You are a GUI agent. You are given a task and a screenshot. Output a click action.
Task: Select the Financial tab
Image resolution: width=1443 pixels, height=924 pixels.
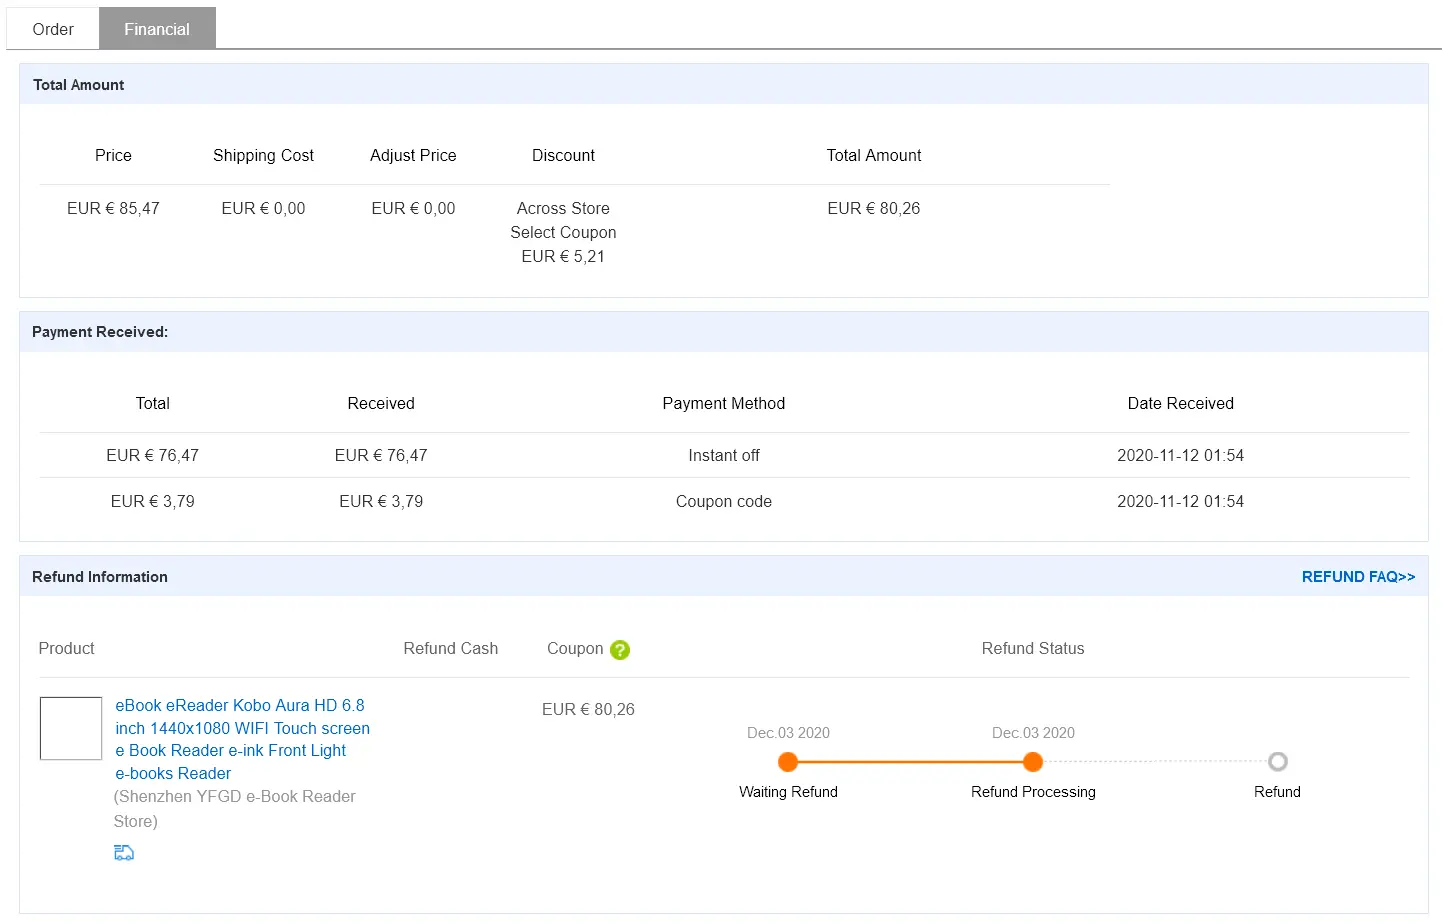click(157, 29)
